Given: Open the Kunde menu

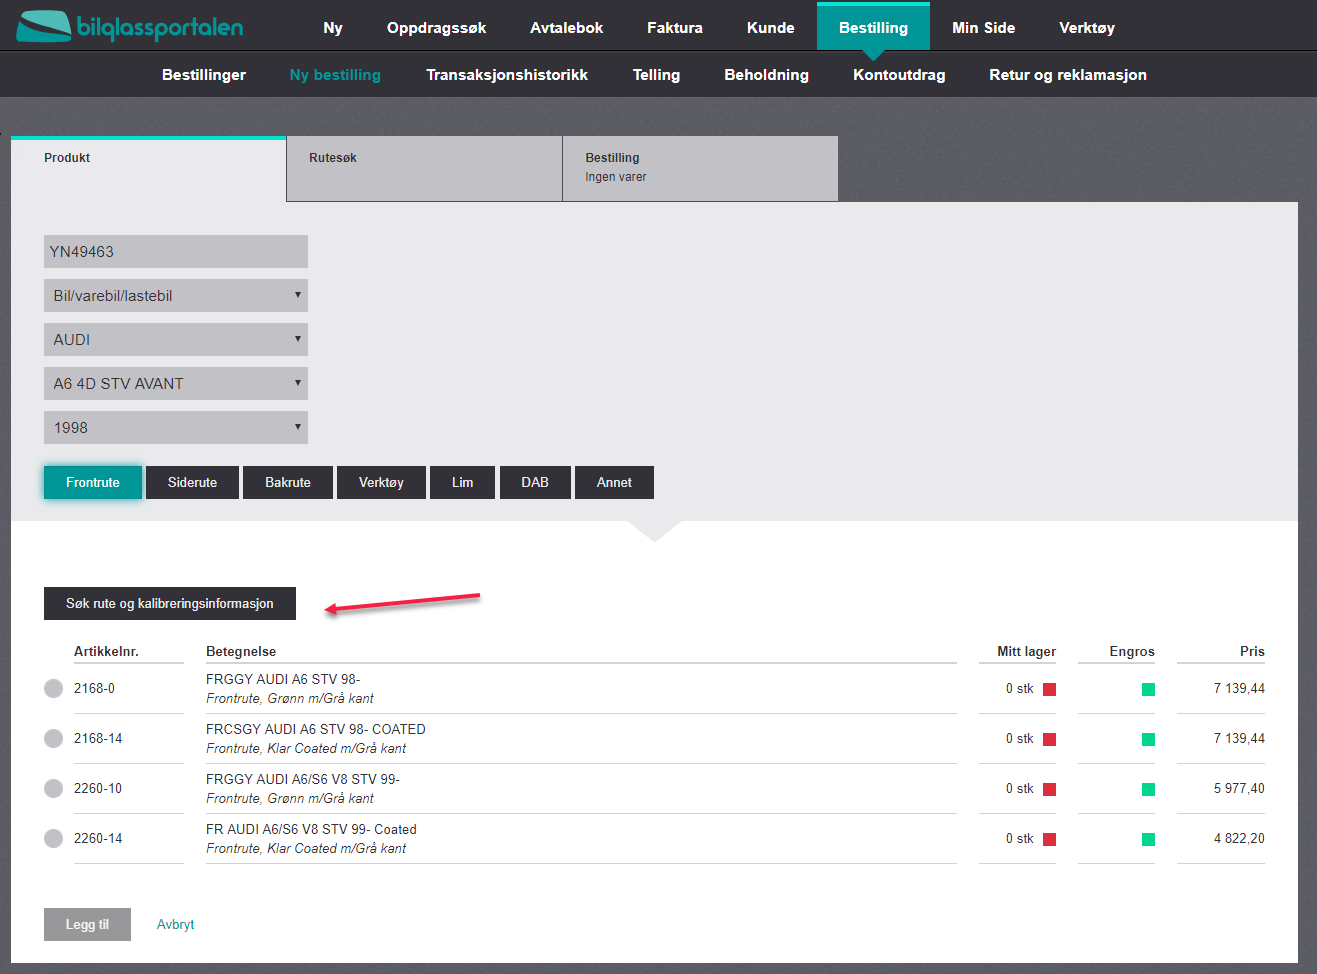Looking at the screenshot, I should 771,28.
